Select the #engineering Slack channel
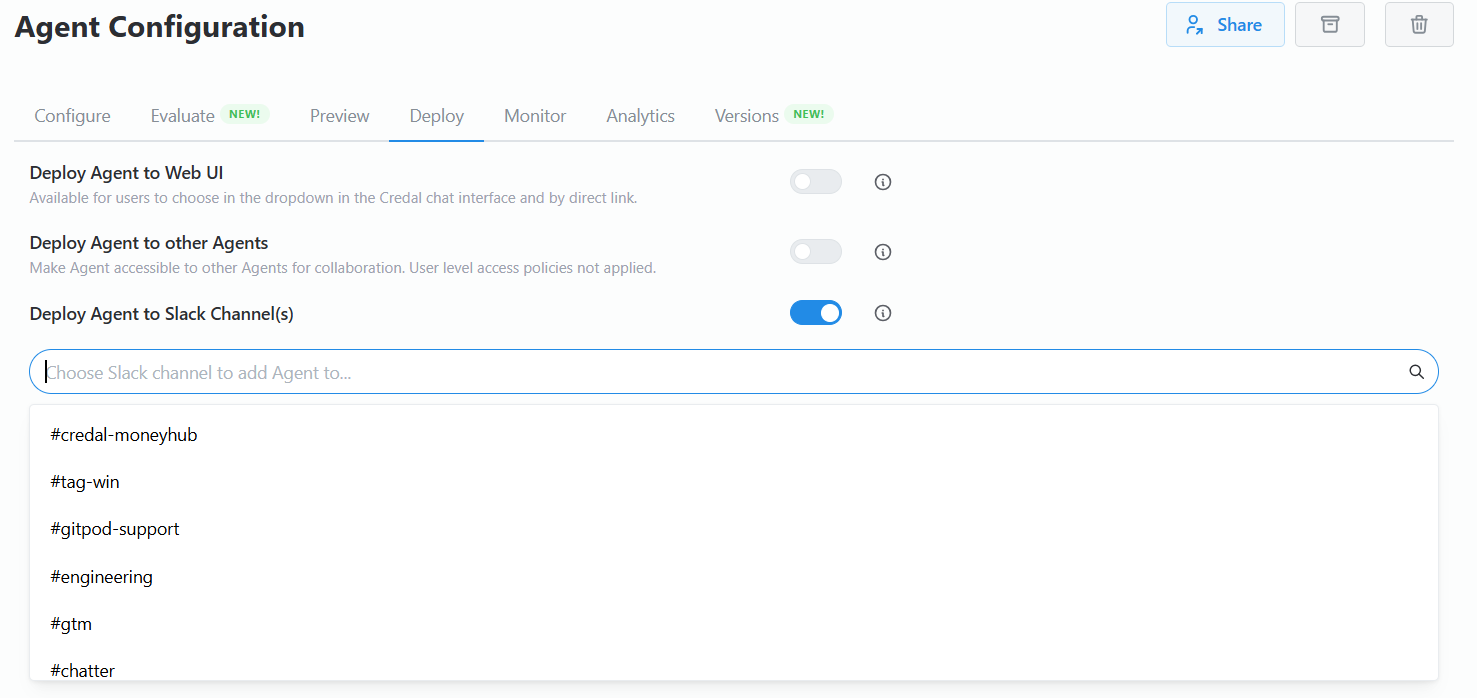This screenshot has height=698, width=1477. click(x=101, y=577)
